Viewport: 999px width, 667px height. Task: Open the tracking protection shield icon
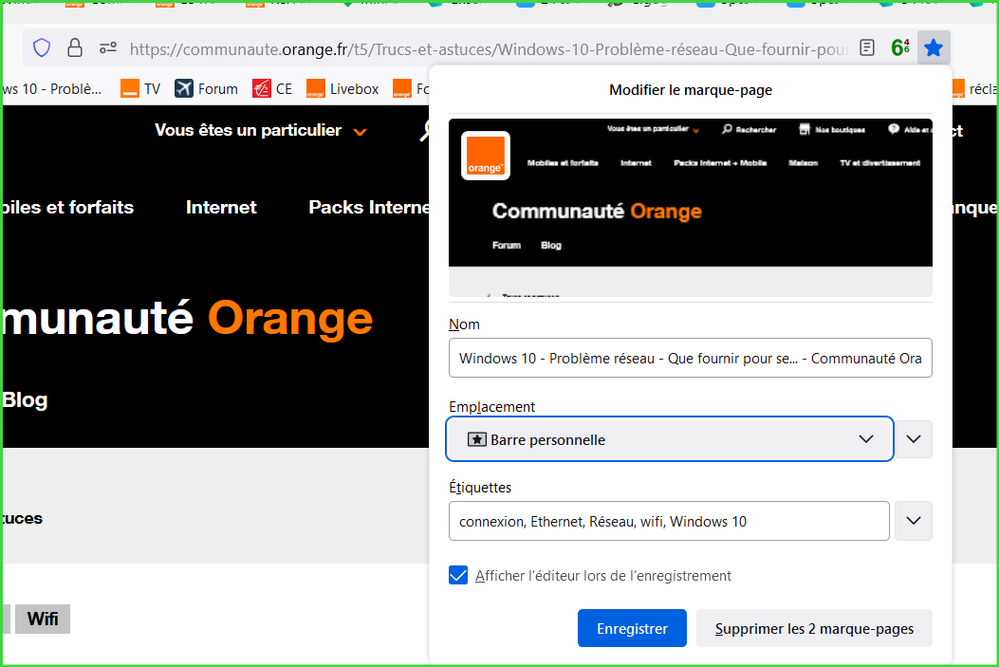(42, 48)
